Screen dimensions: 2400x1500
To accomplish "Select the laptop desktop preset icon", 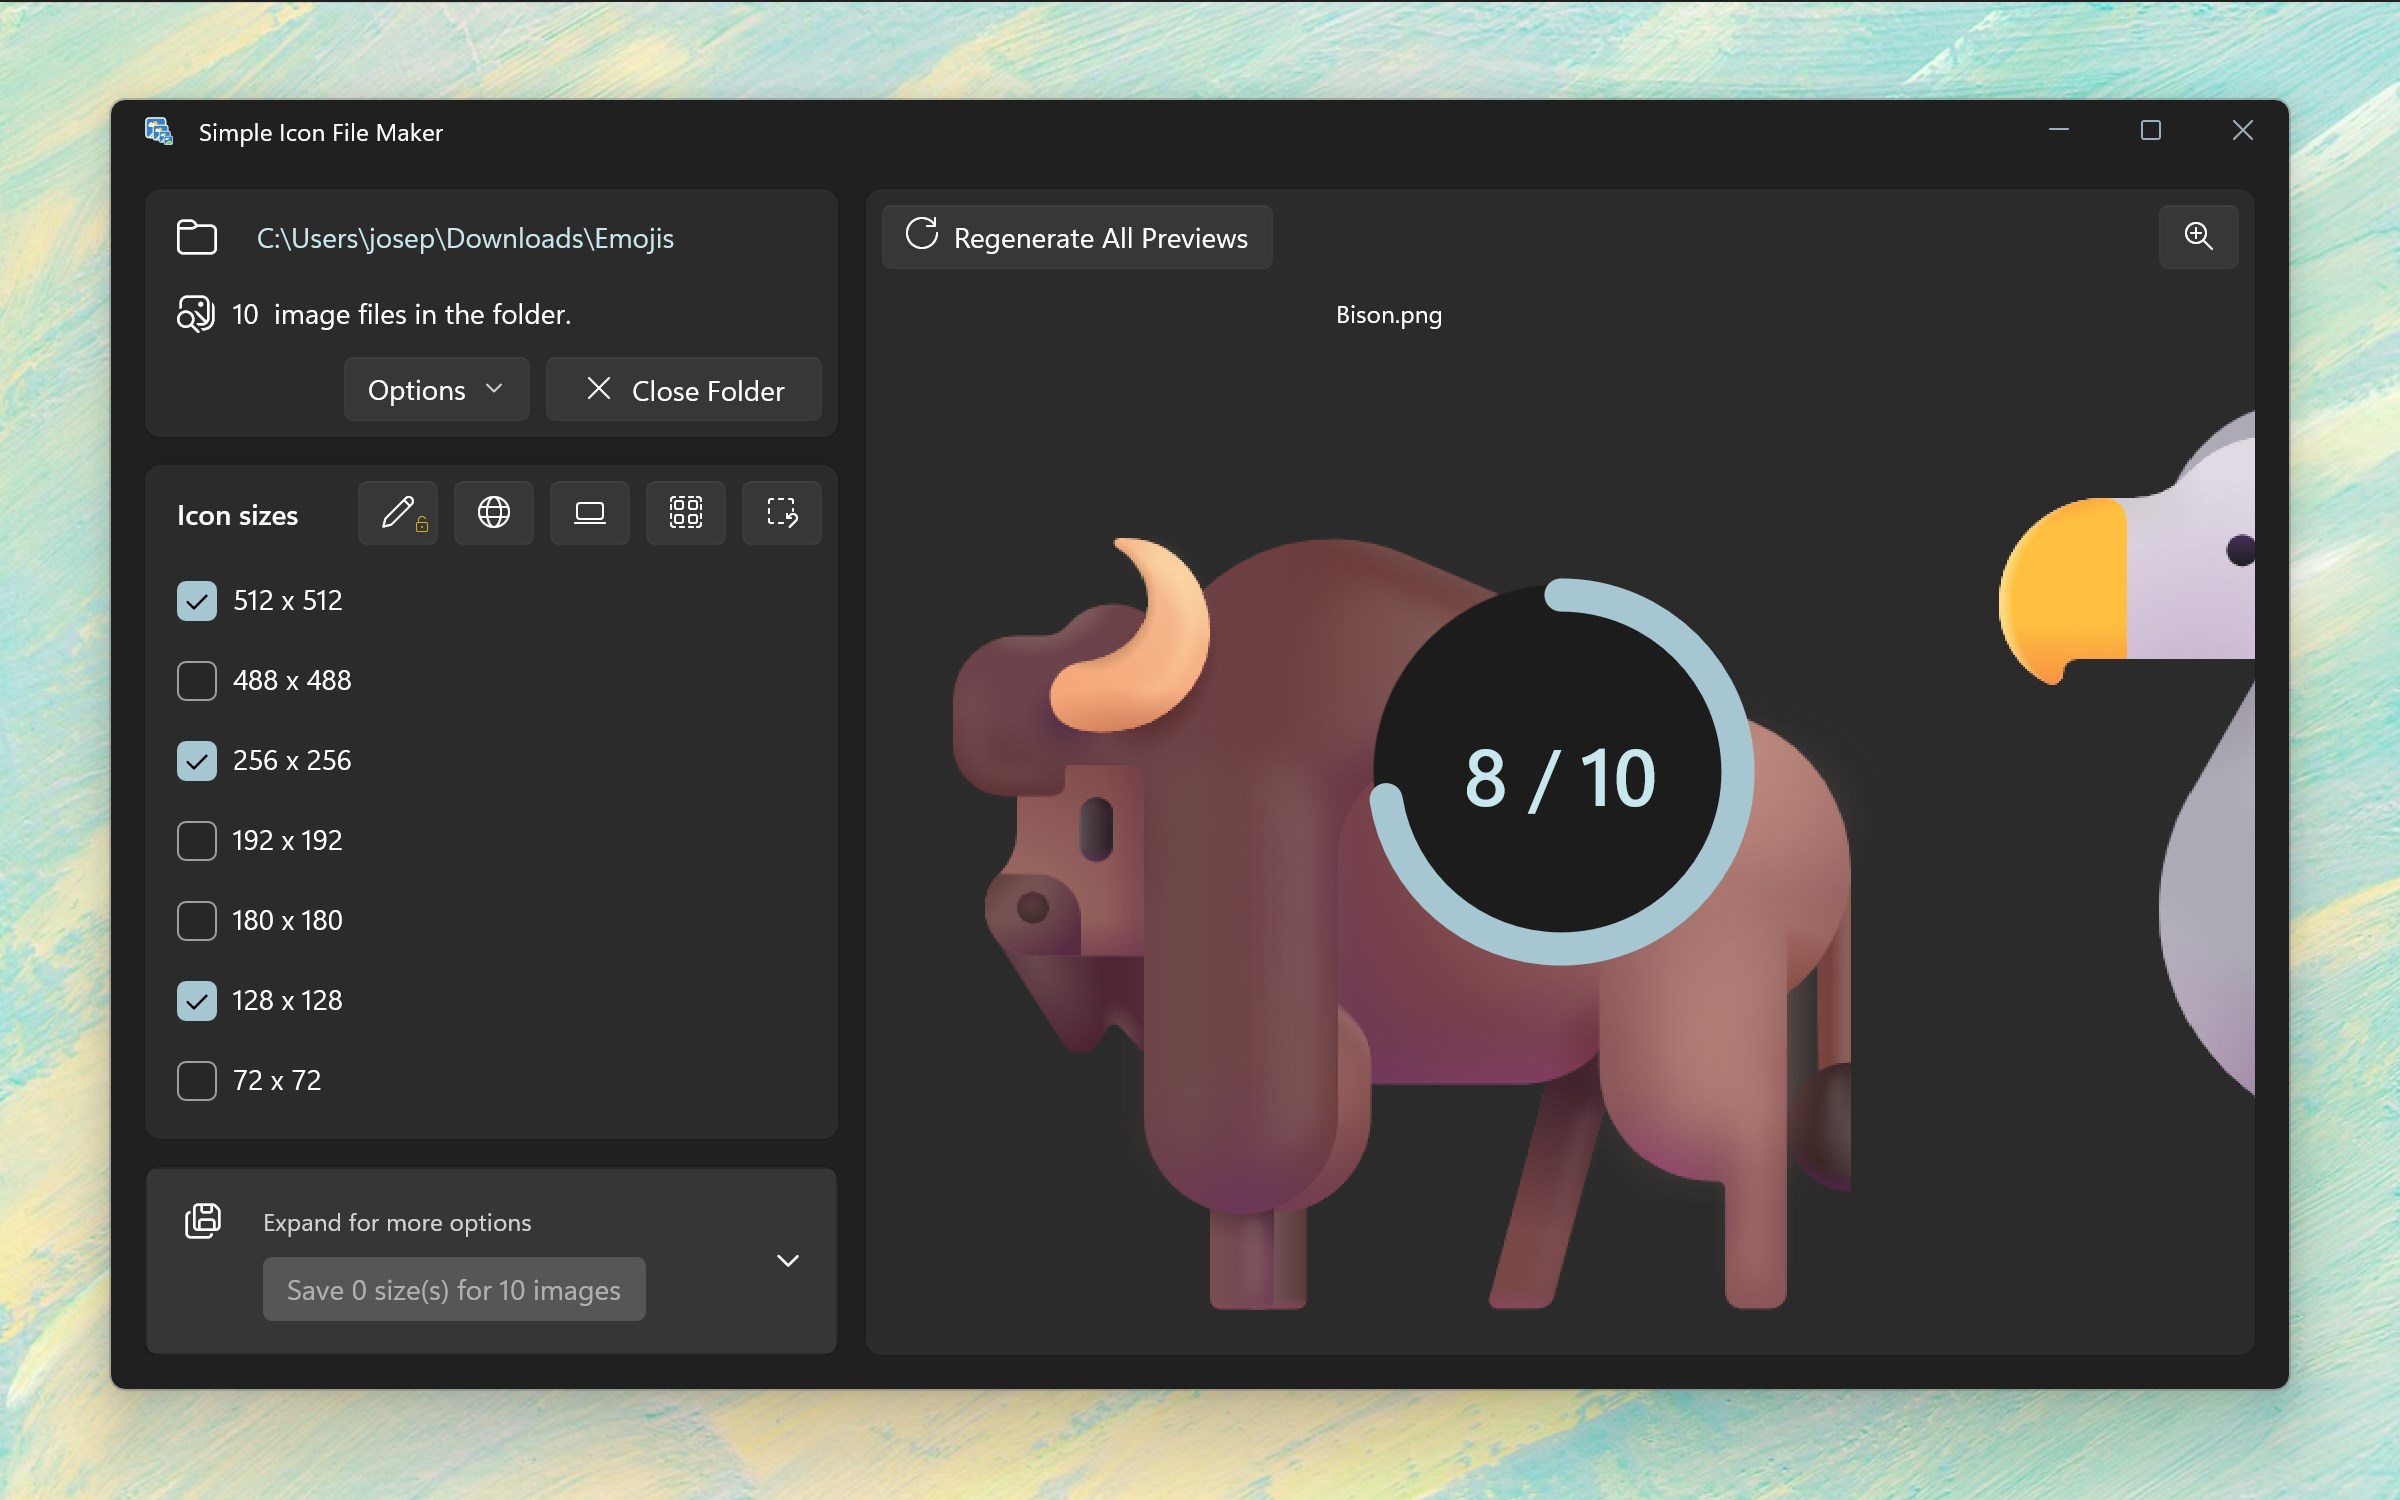I will tap(590, 513).
